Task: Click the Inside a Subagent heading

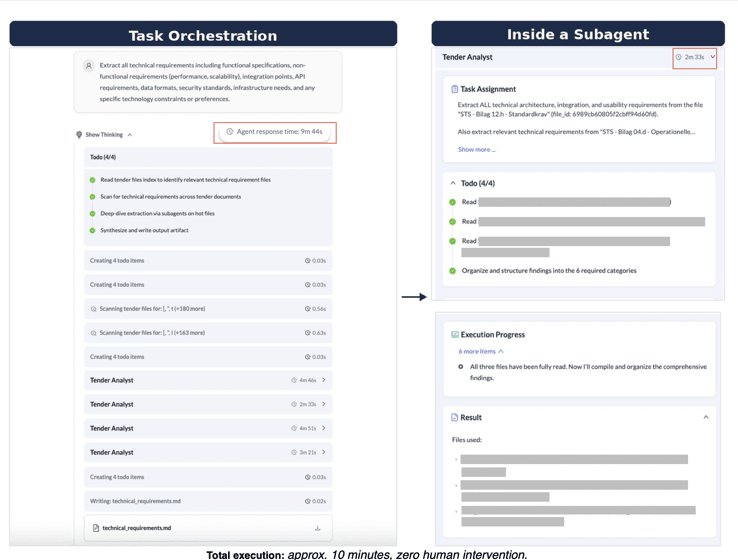Action: [578, 34]
